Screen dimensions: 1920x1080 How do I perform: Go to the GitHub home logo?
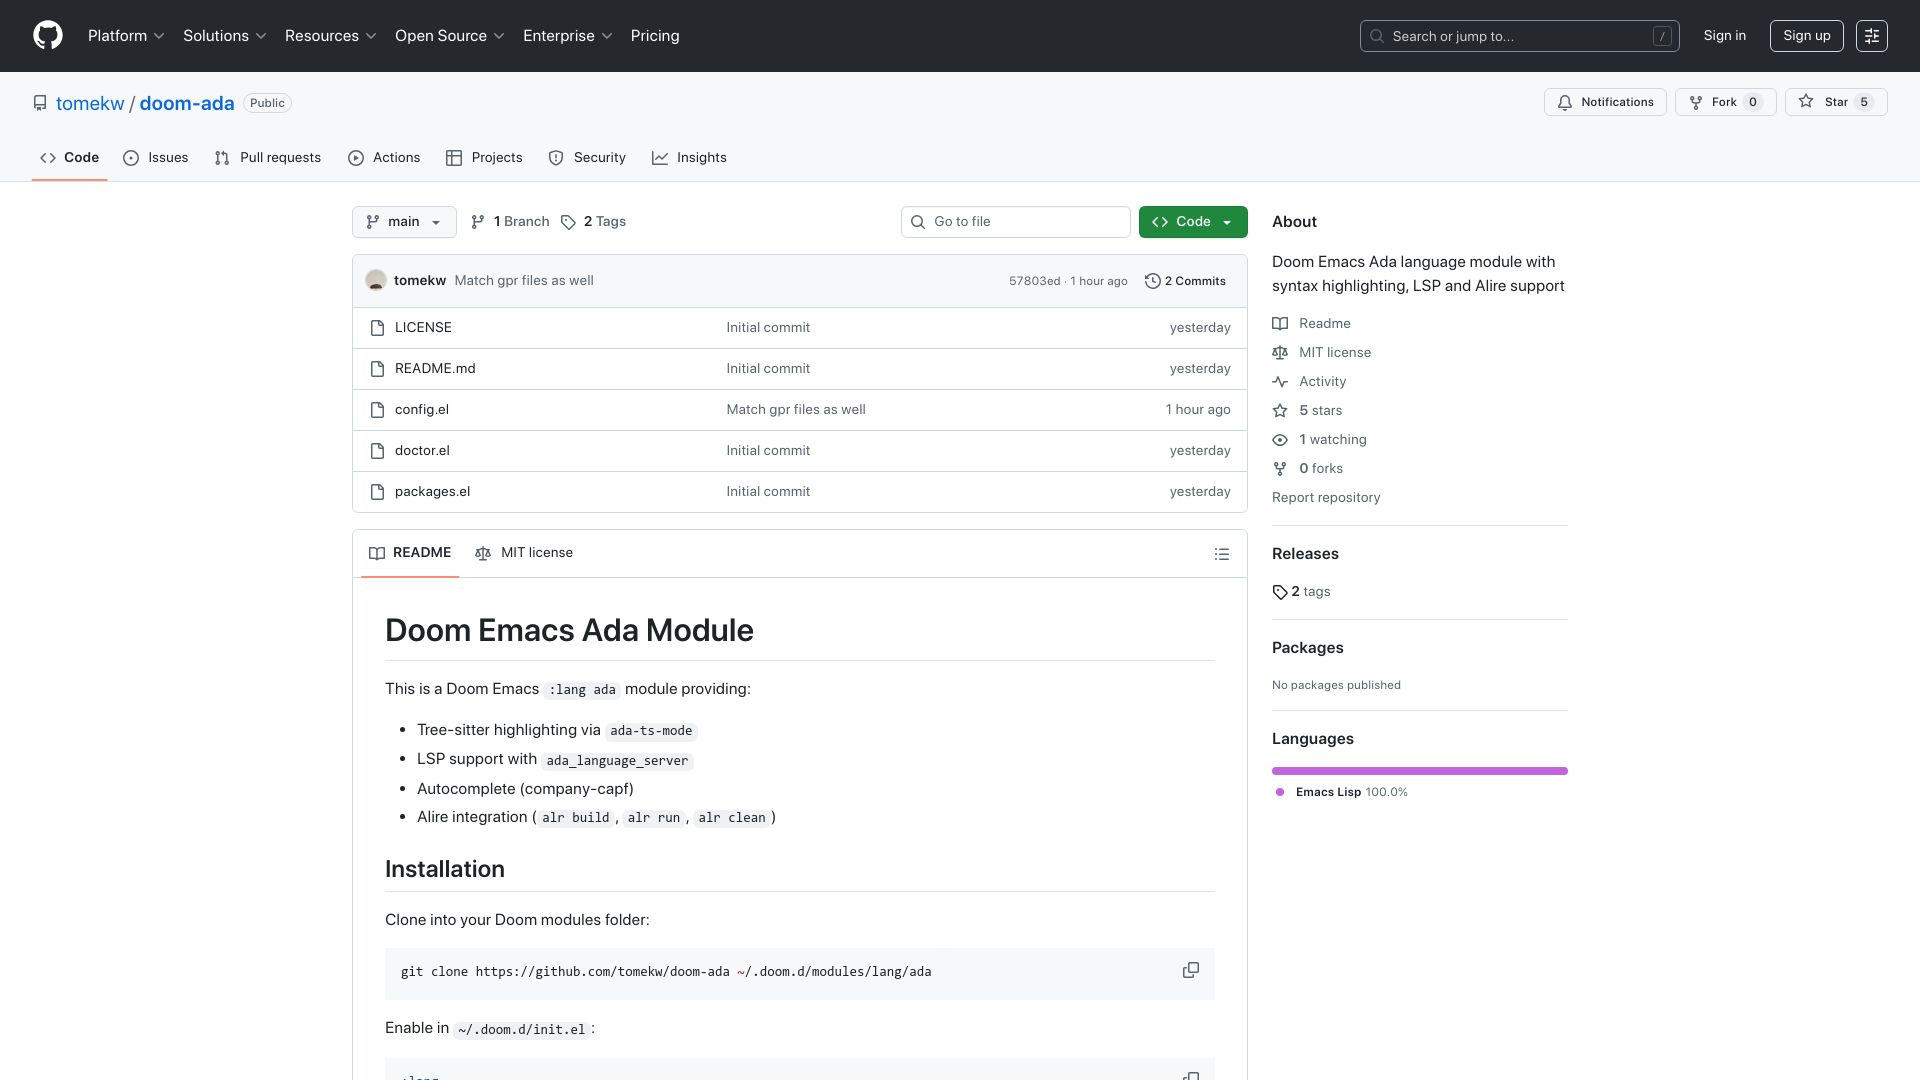click(x=48, y=36)
